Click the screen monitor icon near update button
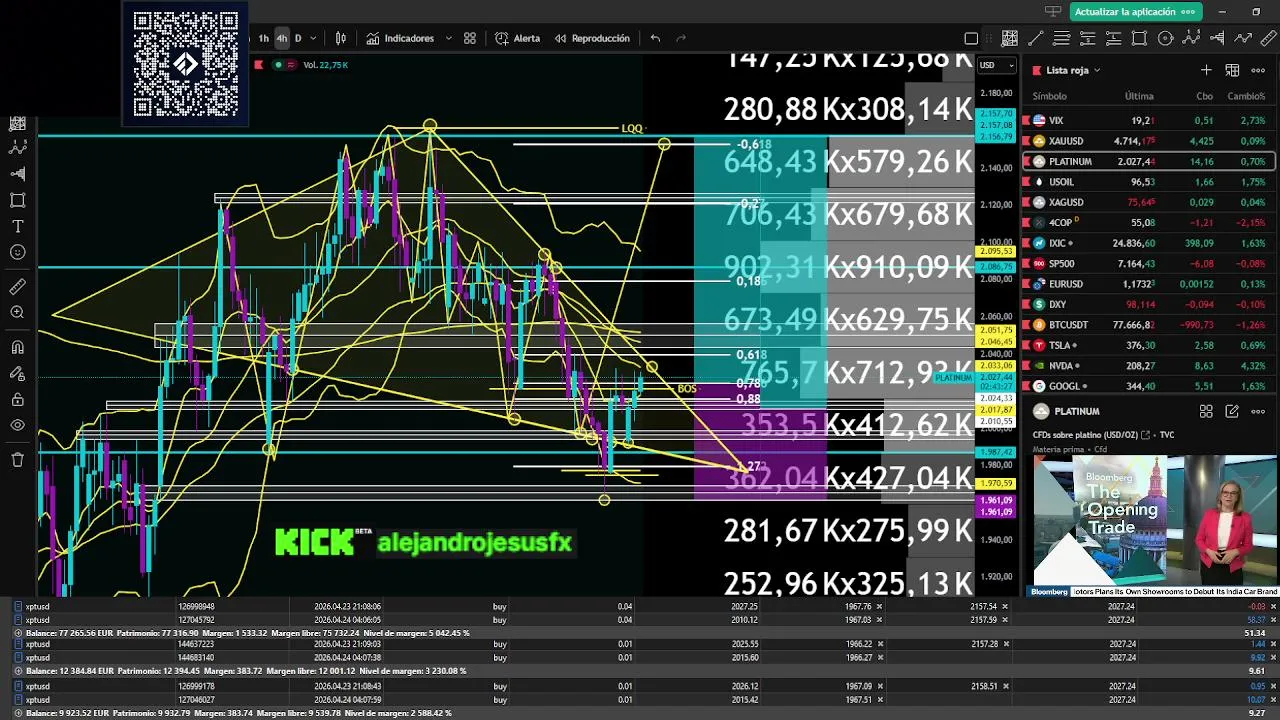The image size is (1280, 720). (x=1052, y=11)
